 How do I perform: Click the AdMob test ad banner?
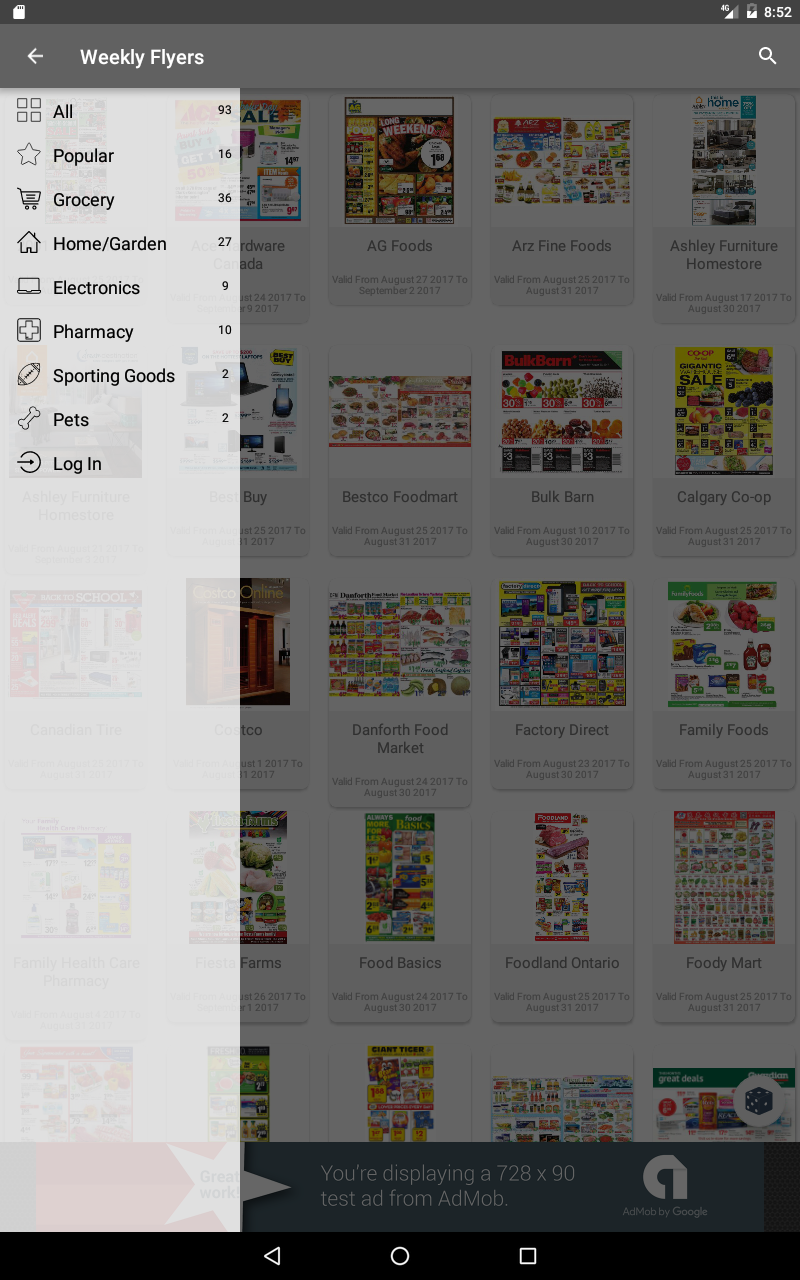pyautogui.click(x=400, y=1187)
